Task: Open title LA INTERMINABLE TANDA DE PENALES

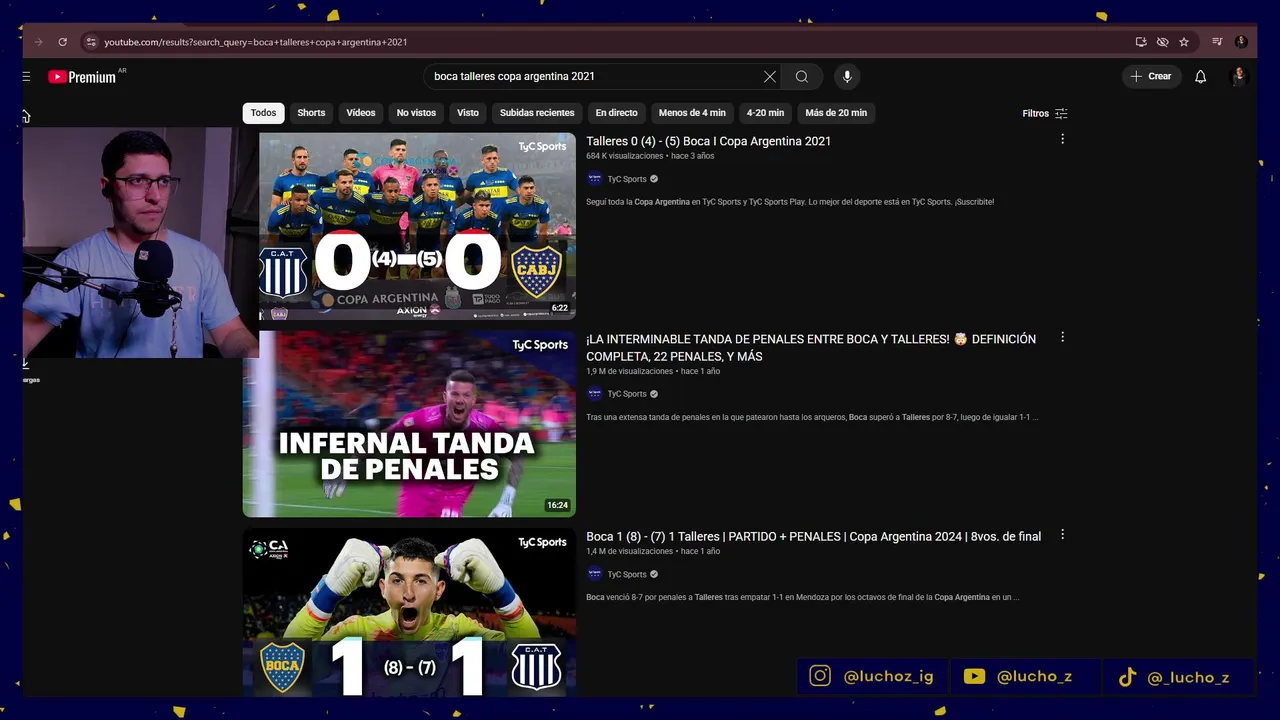Action: click(x=811, y=347)
